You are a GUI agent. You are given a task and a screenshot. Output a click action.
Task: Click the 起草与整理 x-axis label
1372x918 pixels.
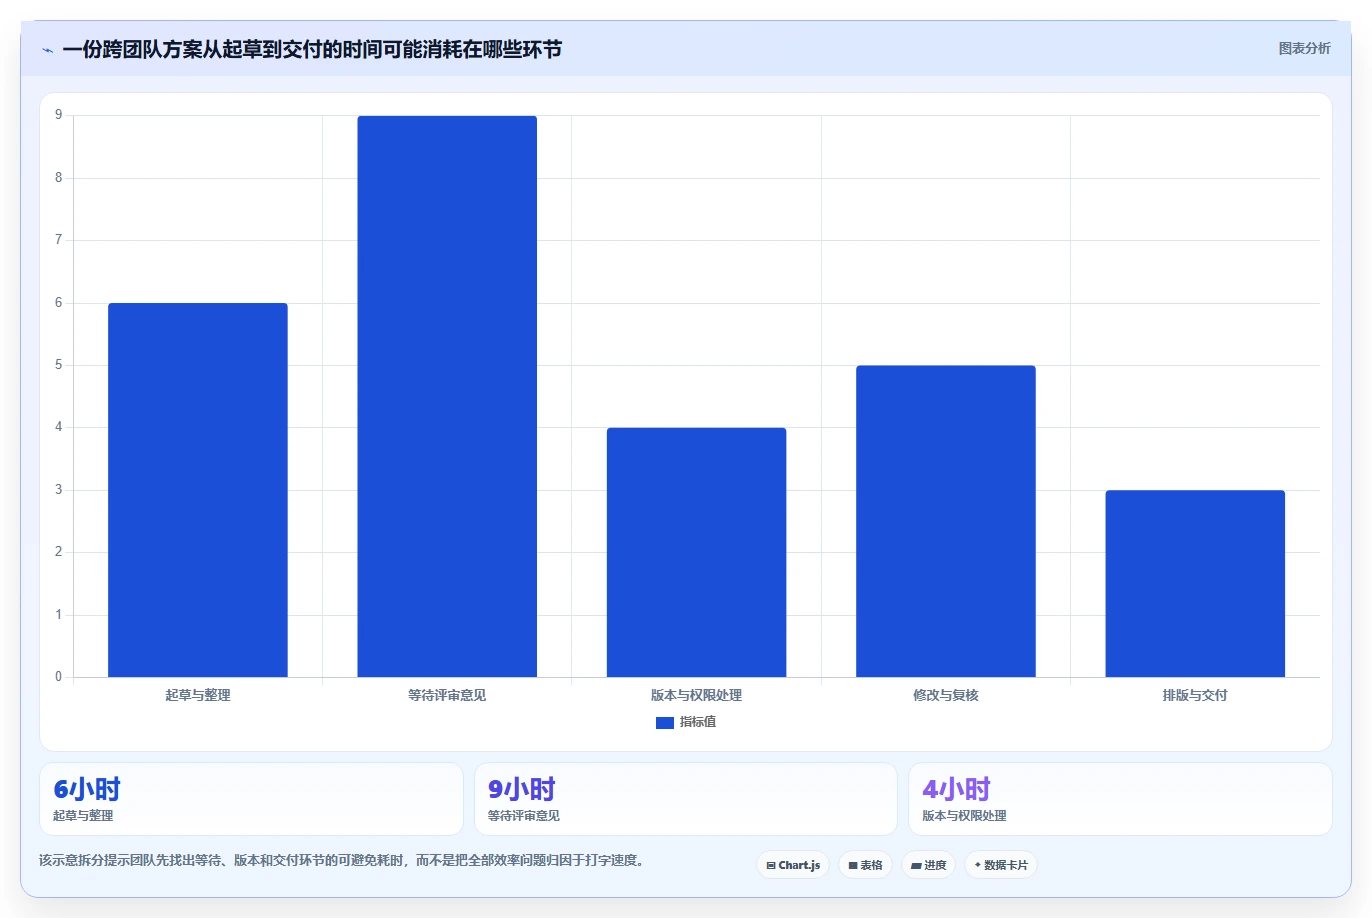pos(198,695)
